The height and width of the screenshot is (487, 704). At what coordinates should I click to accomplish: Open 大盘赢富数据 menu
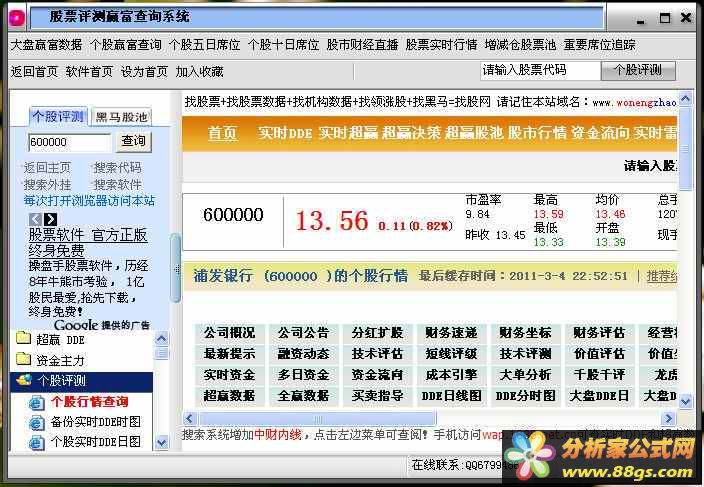coord(46,45)
